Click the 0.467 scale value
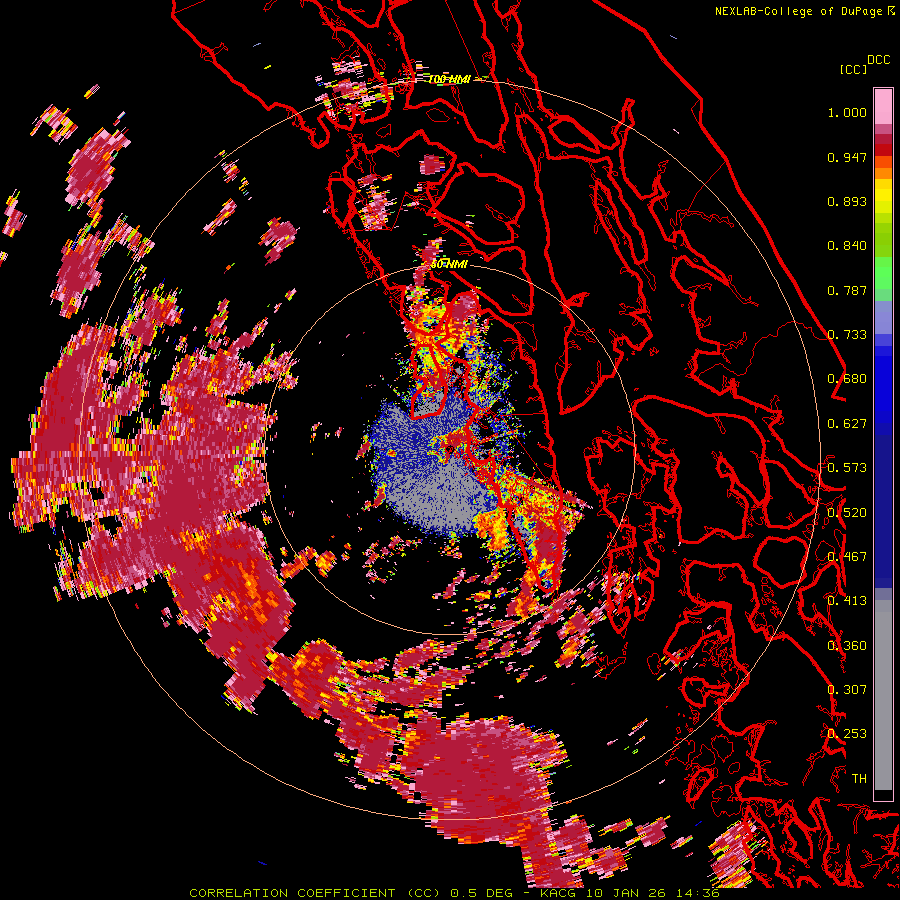This screenshot has height=900, width=900. tap(847, 557)
